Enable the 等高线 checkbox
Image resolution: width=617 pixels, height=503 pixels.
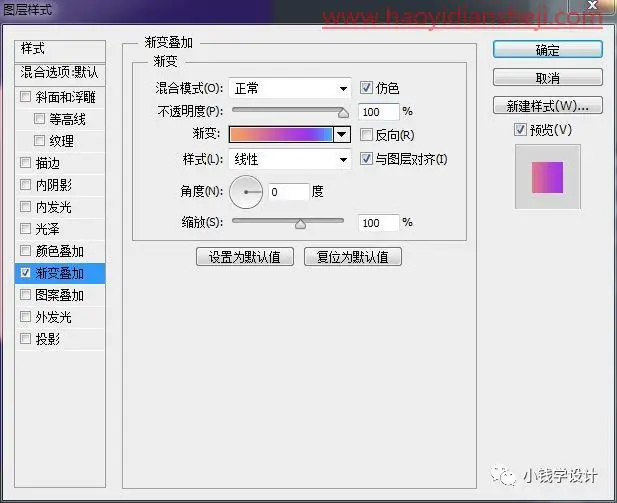39,118
